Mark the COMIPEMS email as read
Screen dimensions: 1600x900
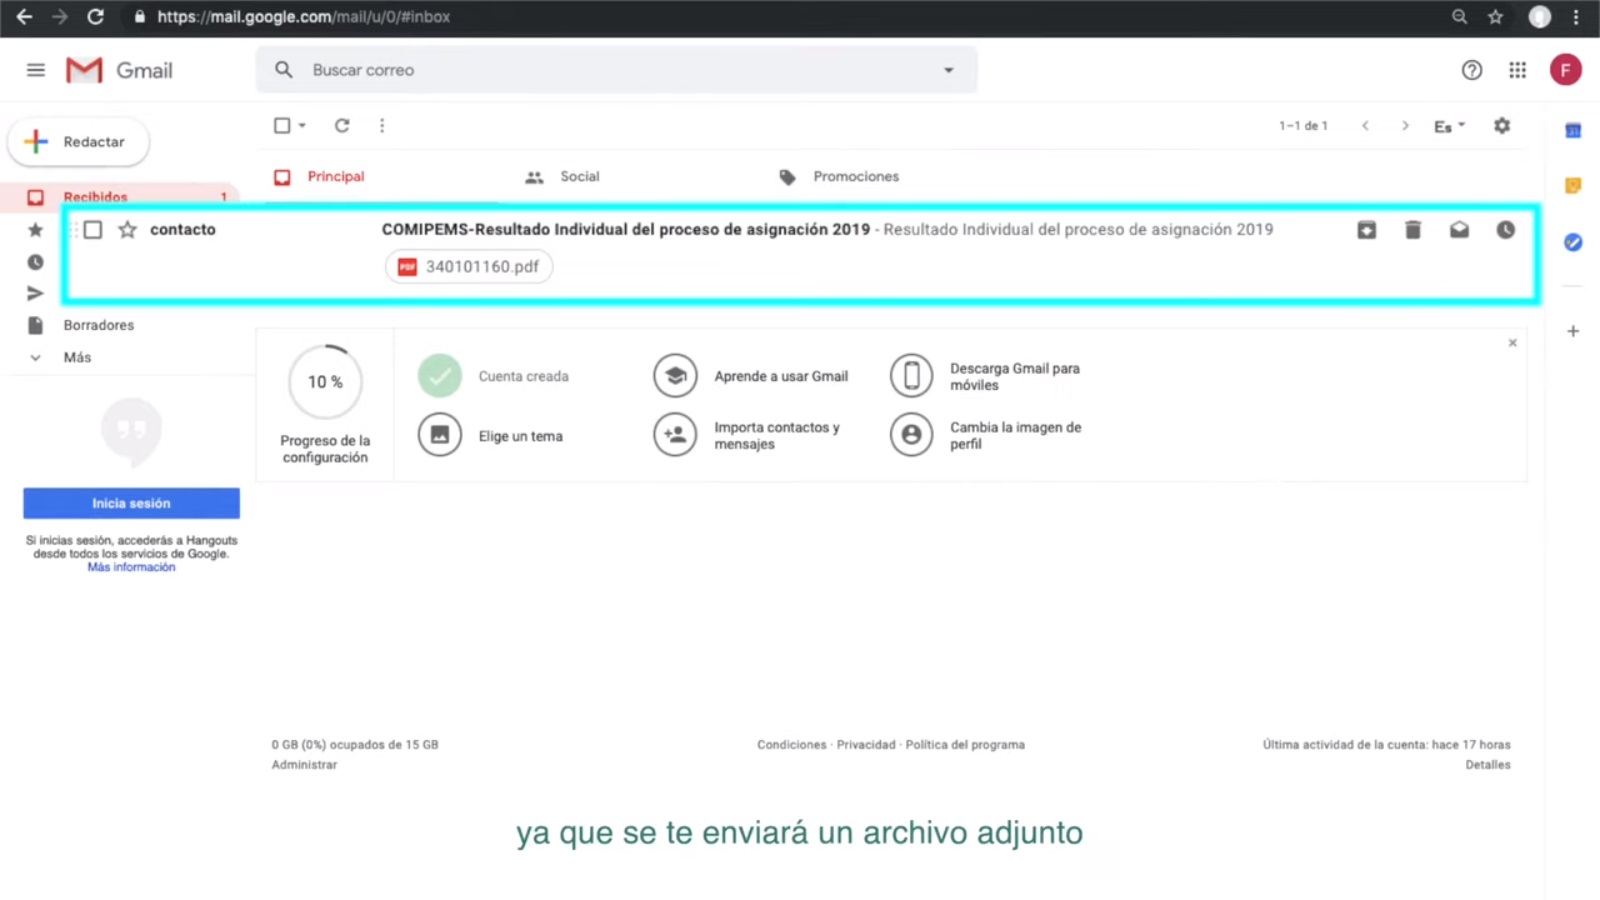(x=1459, y=230)
